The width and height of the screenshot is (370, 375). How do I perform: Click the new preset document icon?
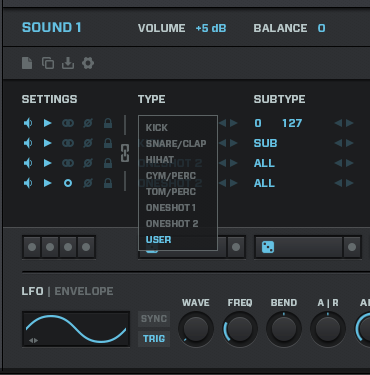point(27,63)
